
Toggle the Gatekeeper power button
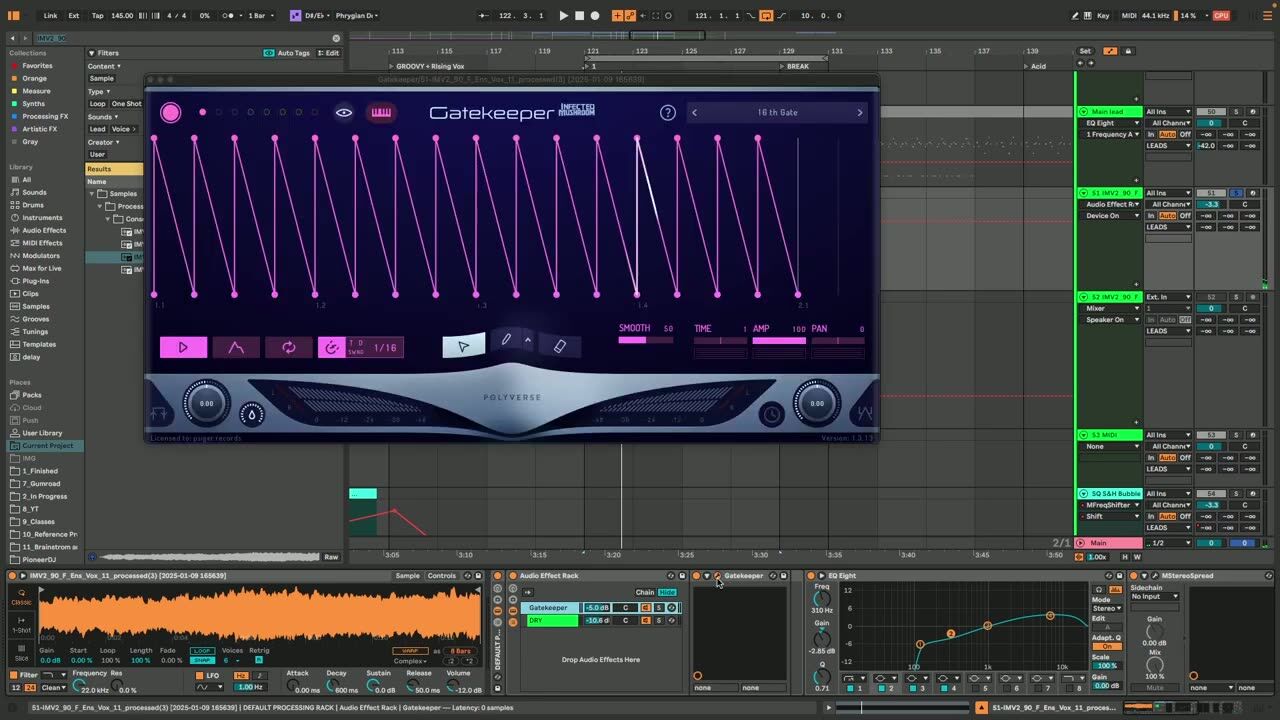click(171, 113)
